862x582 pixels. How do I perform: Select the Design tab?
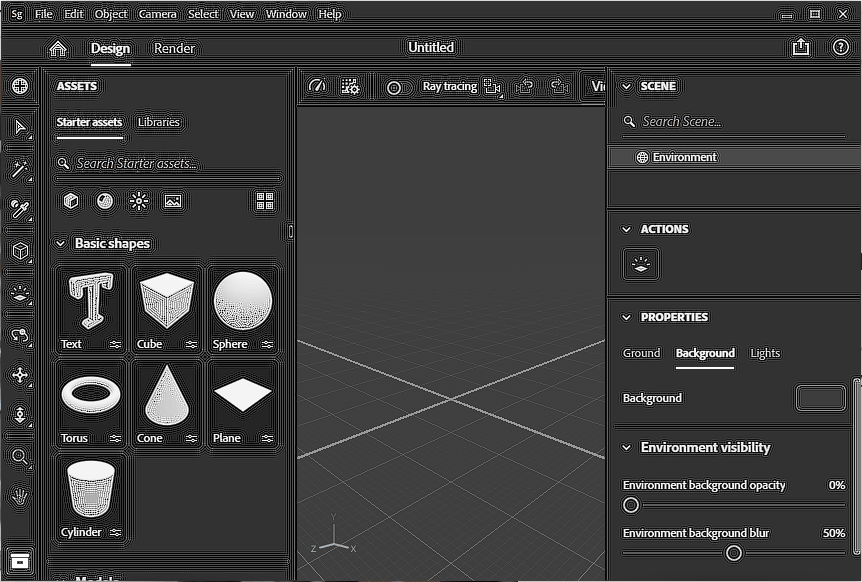110,48
